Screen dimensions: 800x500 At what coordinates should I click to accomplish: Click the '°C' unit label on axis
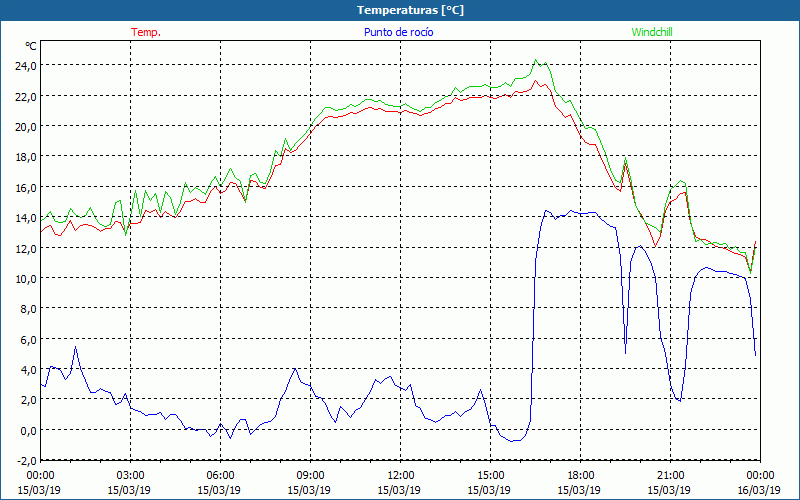coord(31,46)
